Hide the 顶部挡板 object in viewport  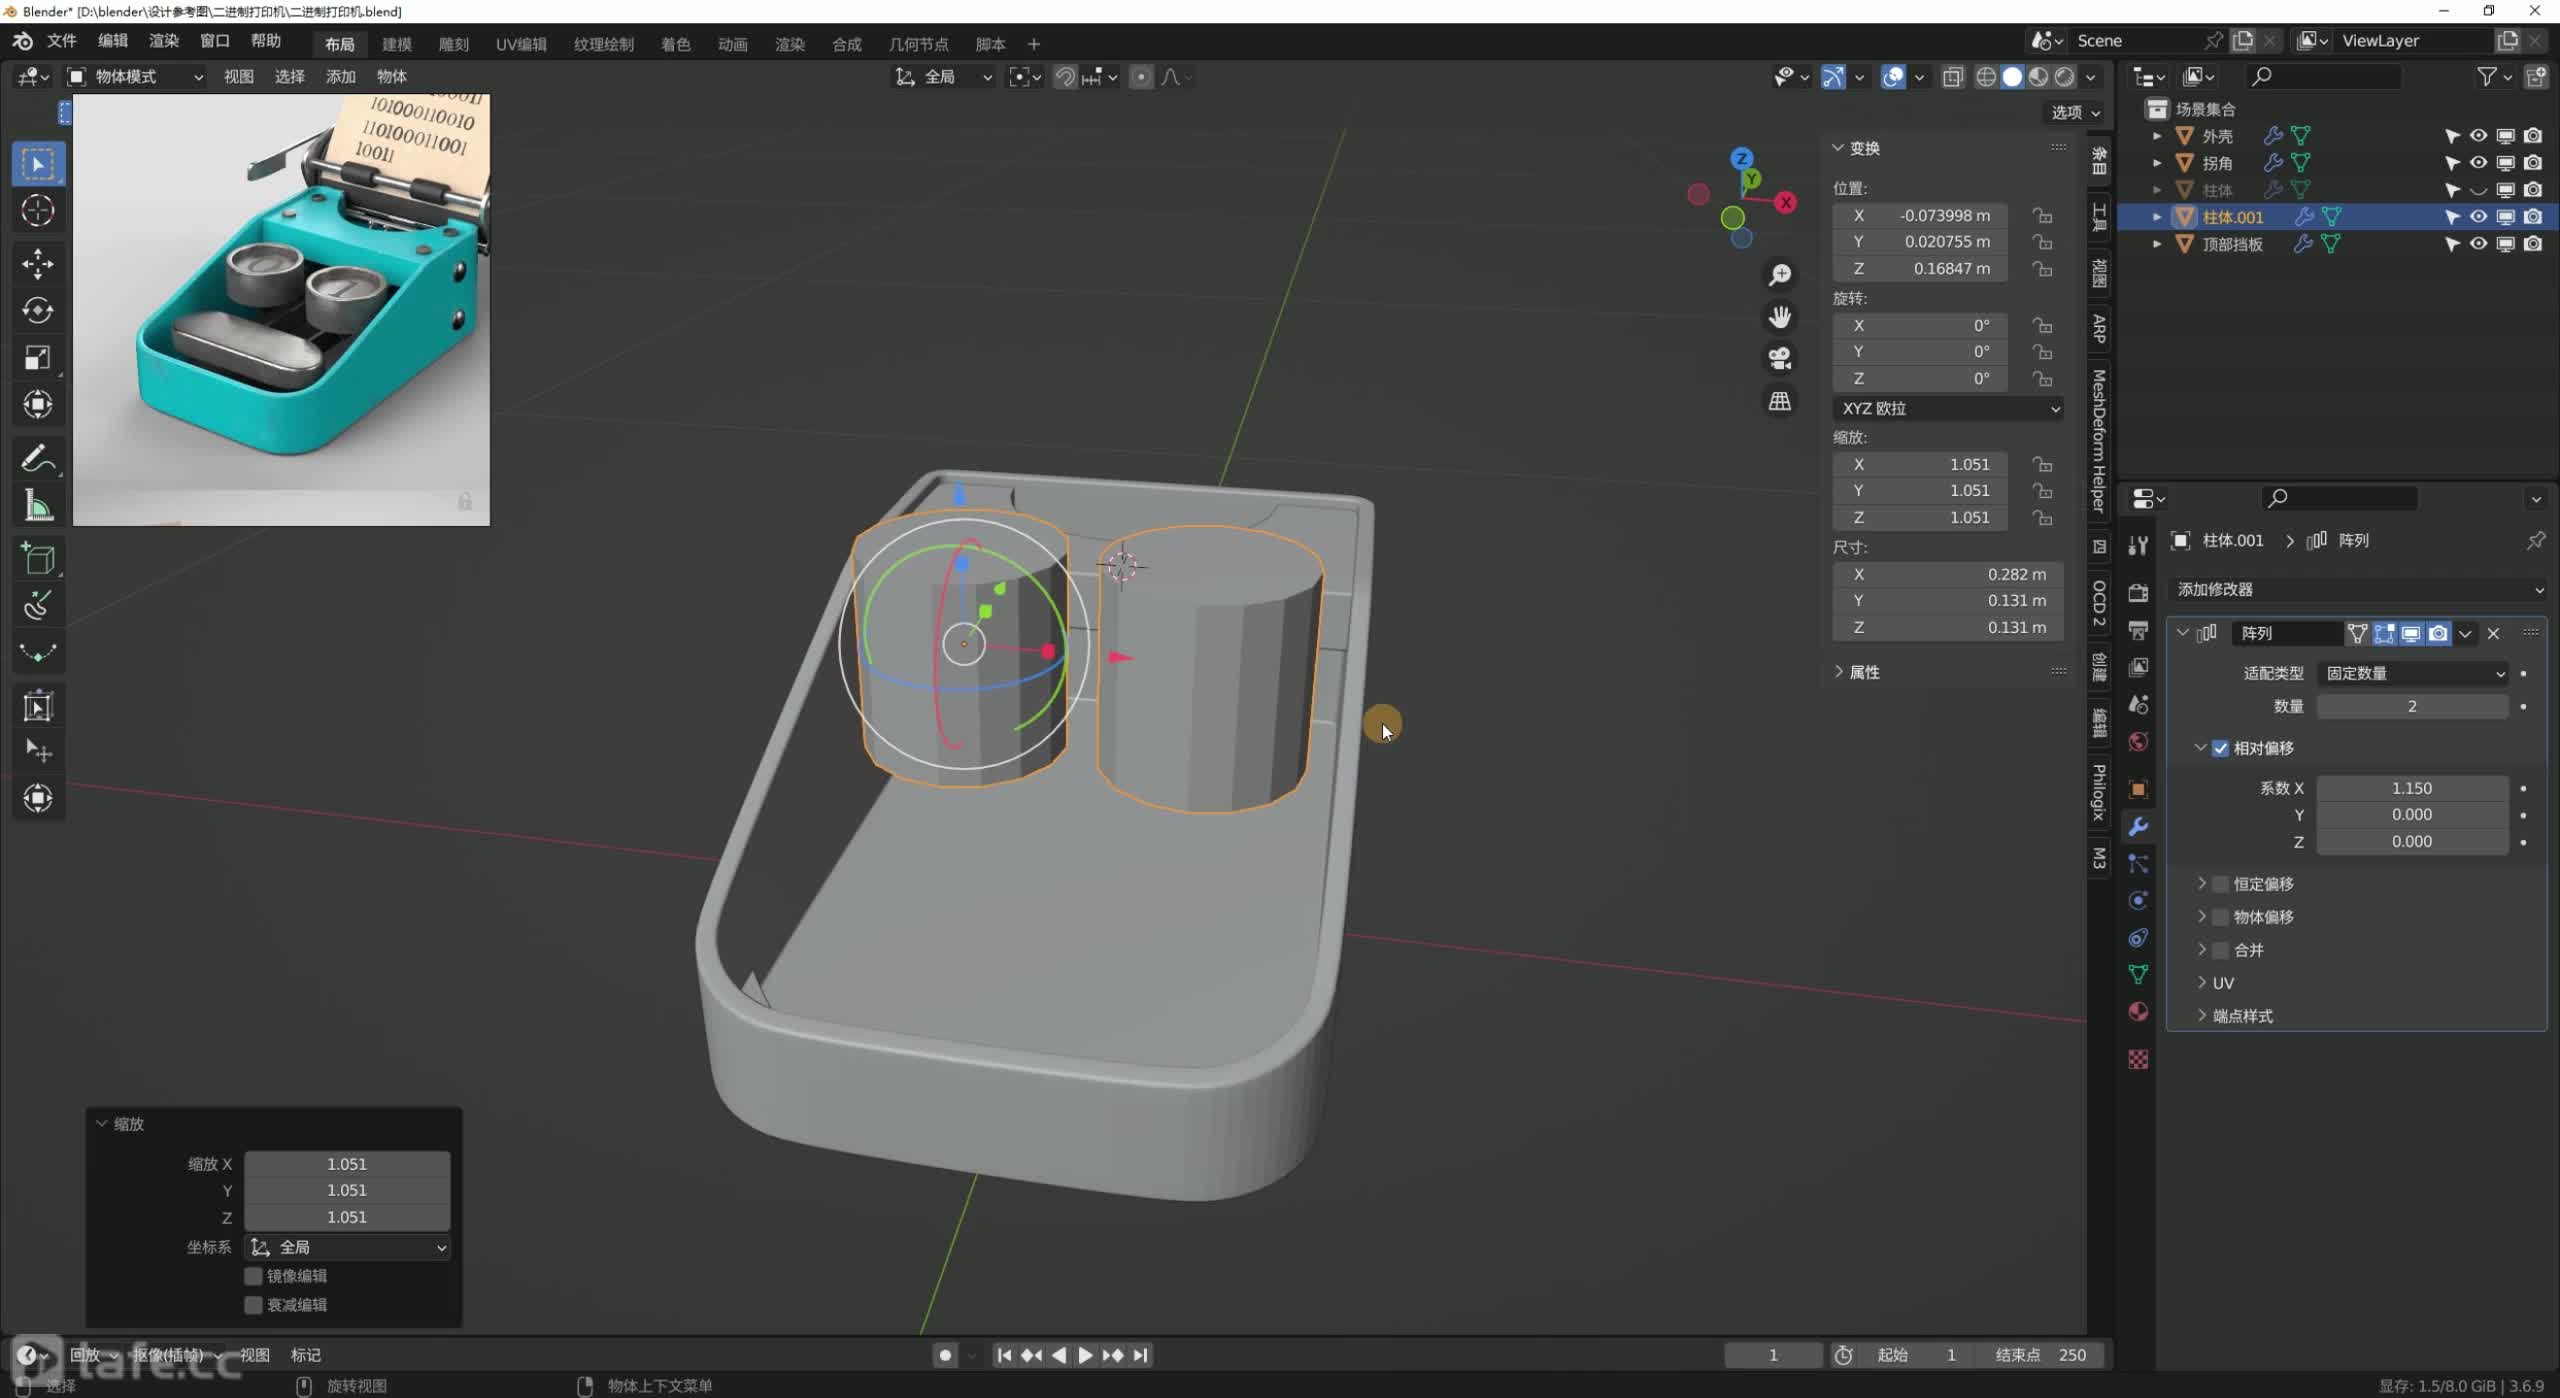[x=2478, y=244]
